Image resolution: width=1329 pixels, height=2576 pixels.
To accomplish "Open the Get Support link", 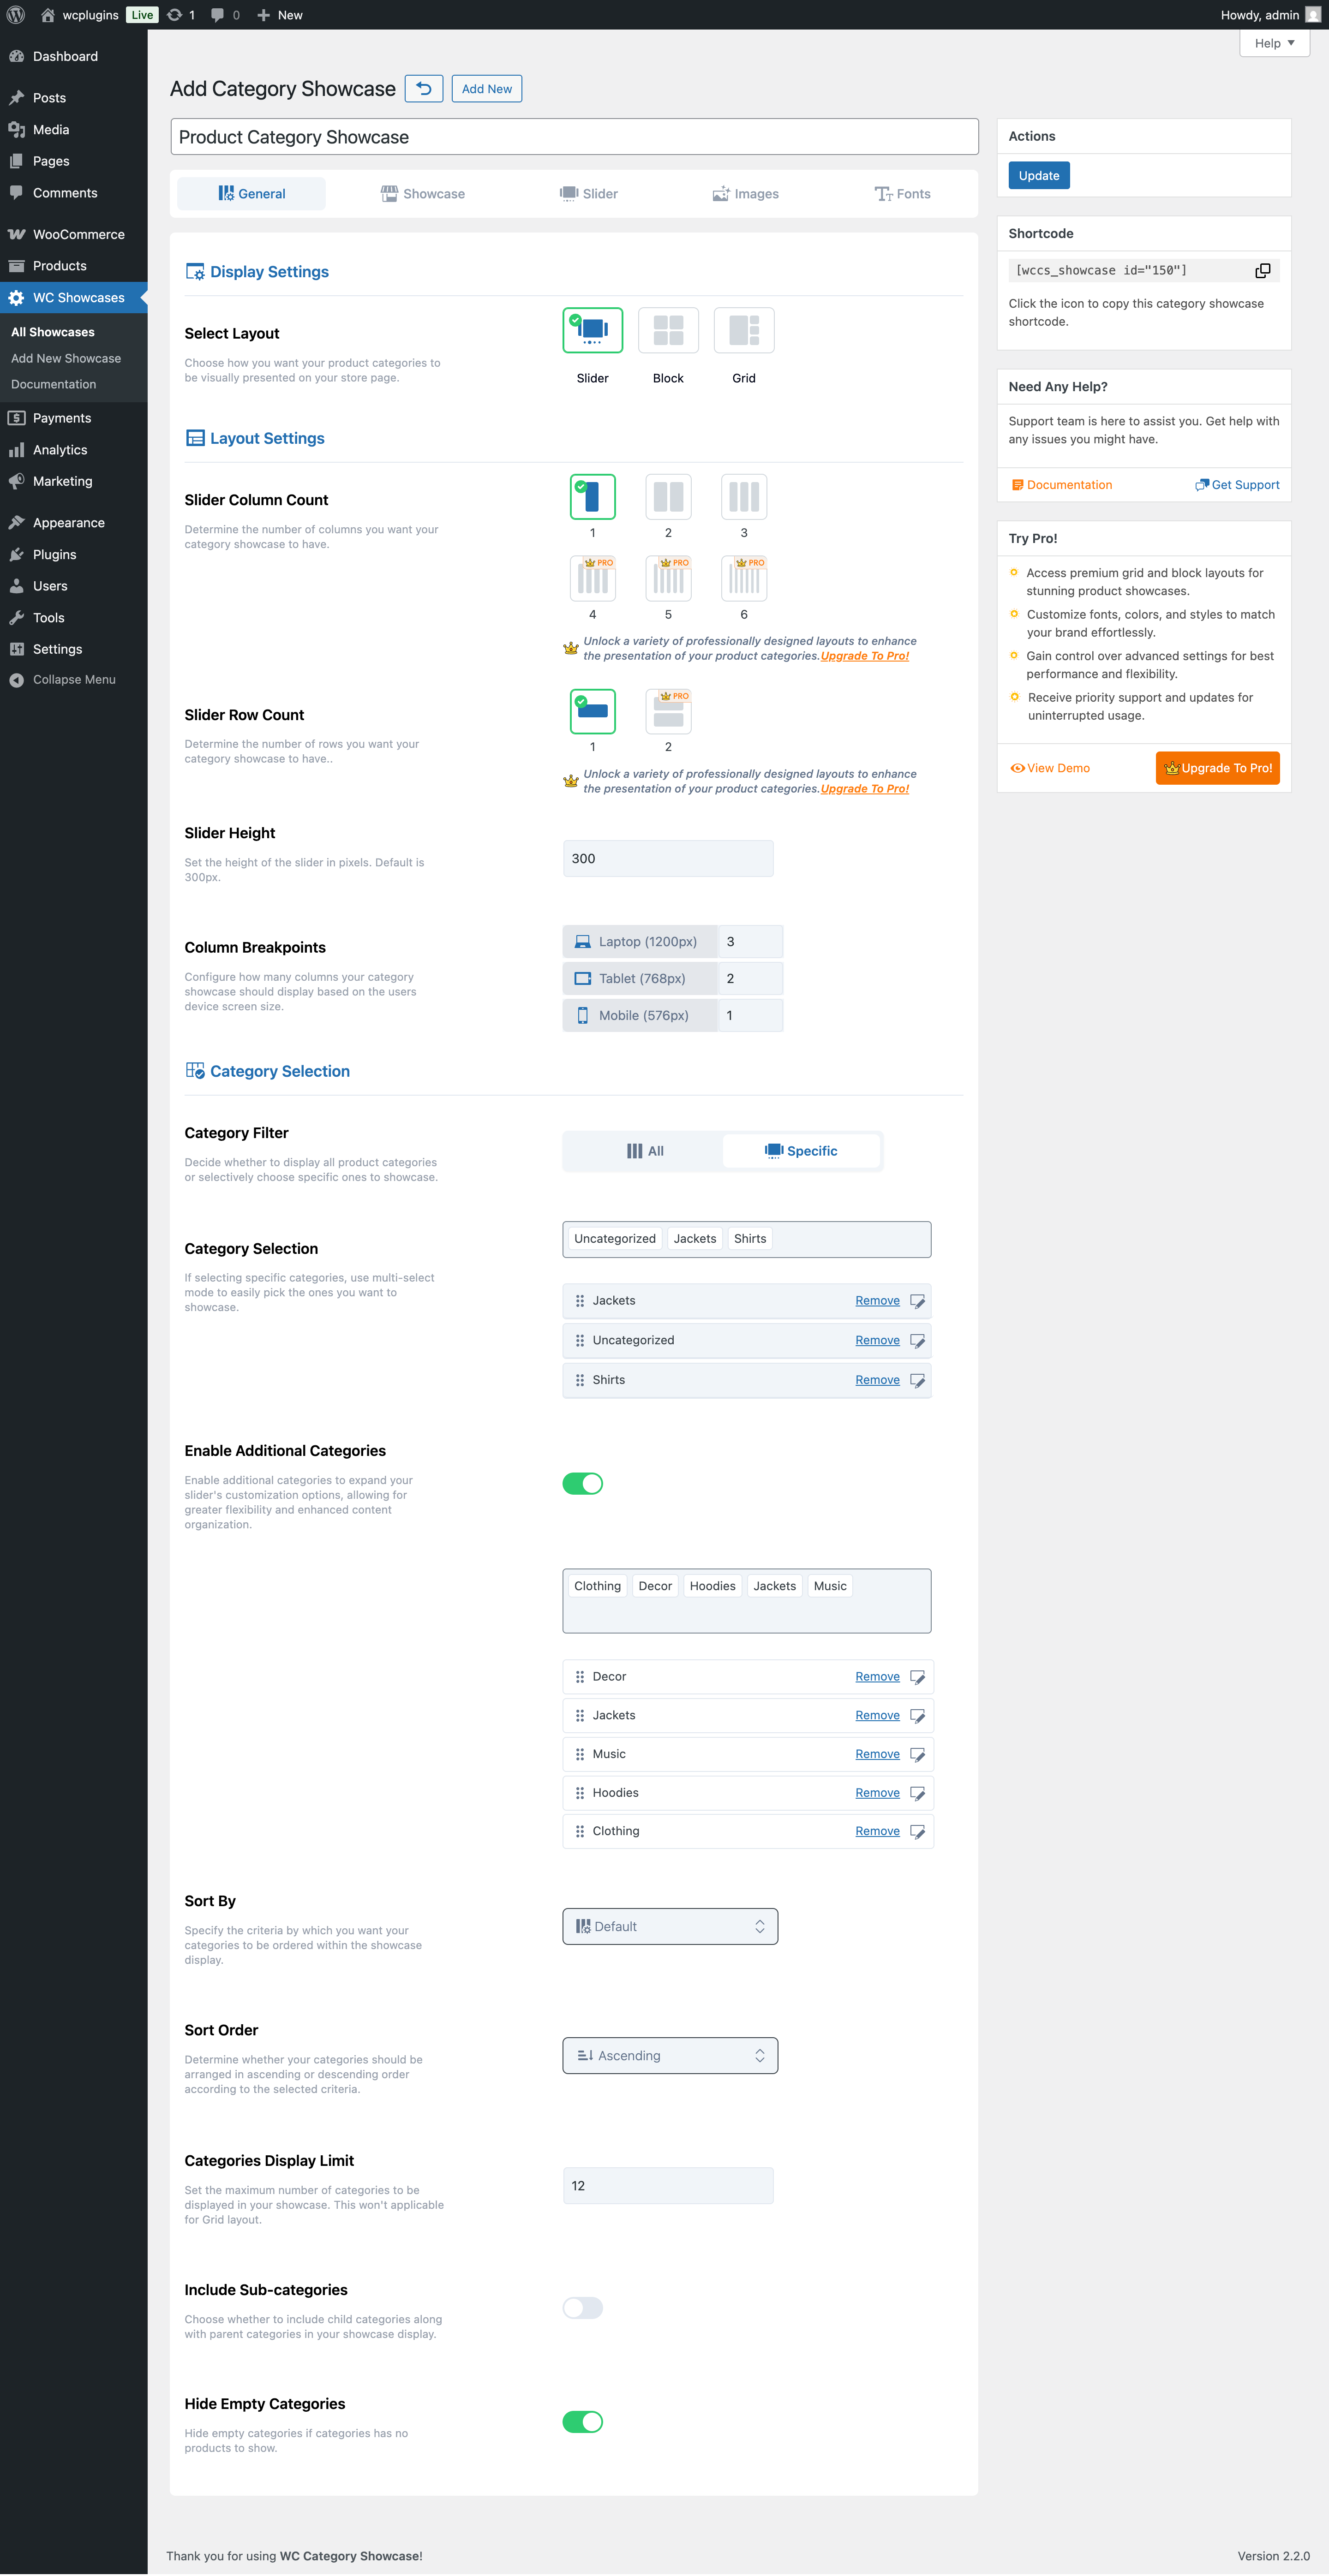I will coord(1237,485).
